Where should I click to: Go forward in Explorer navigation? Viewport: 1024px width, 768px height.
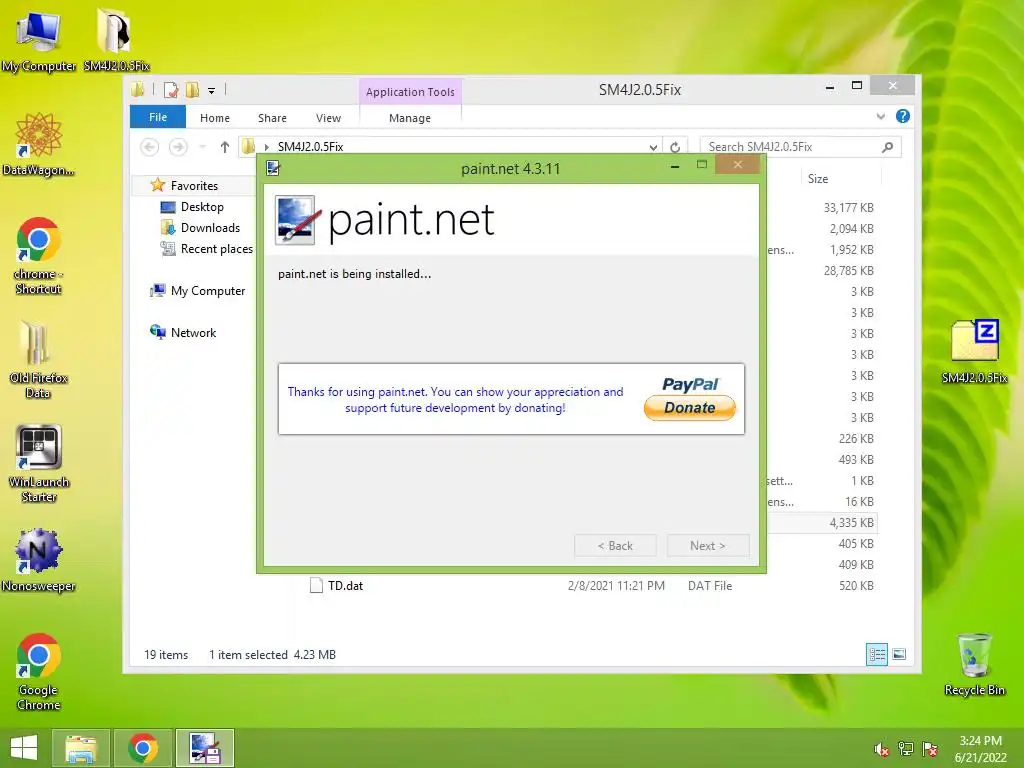point(178,147)
